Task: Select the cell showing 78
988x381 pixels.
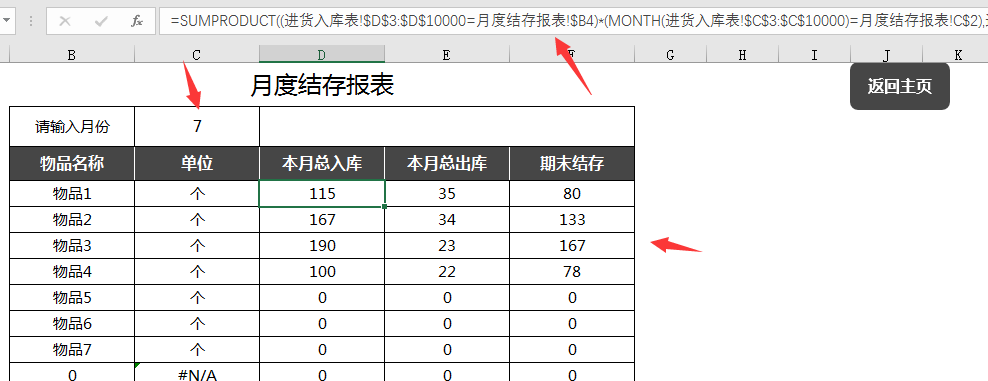Action: point(572,271)
